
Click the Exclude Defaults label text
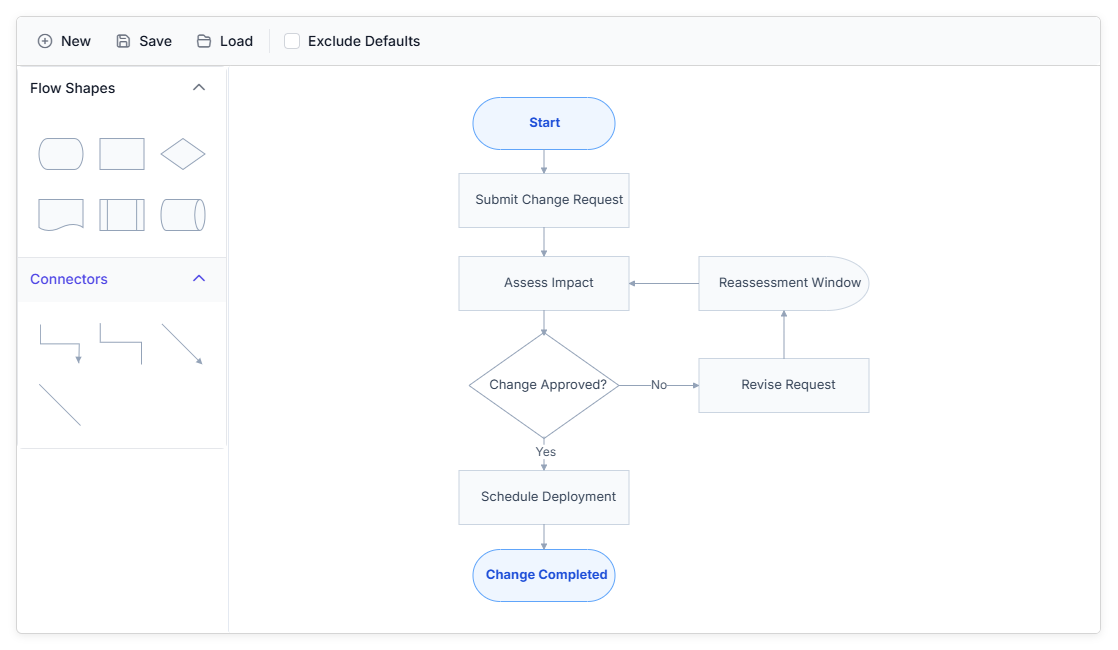364,41
